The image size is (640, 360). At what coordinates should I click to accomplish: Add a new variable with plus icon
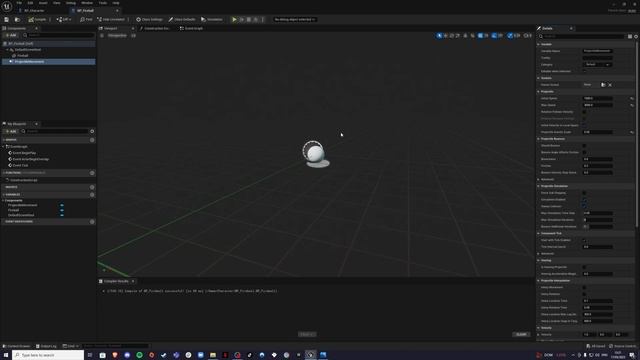[x=92, y=195]
